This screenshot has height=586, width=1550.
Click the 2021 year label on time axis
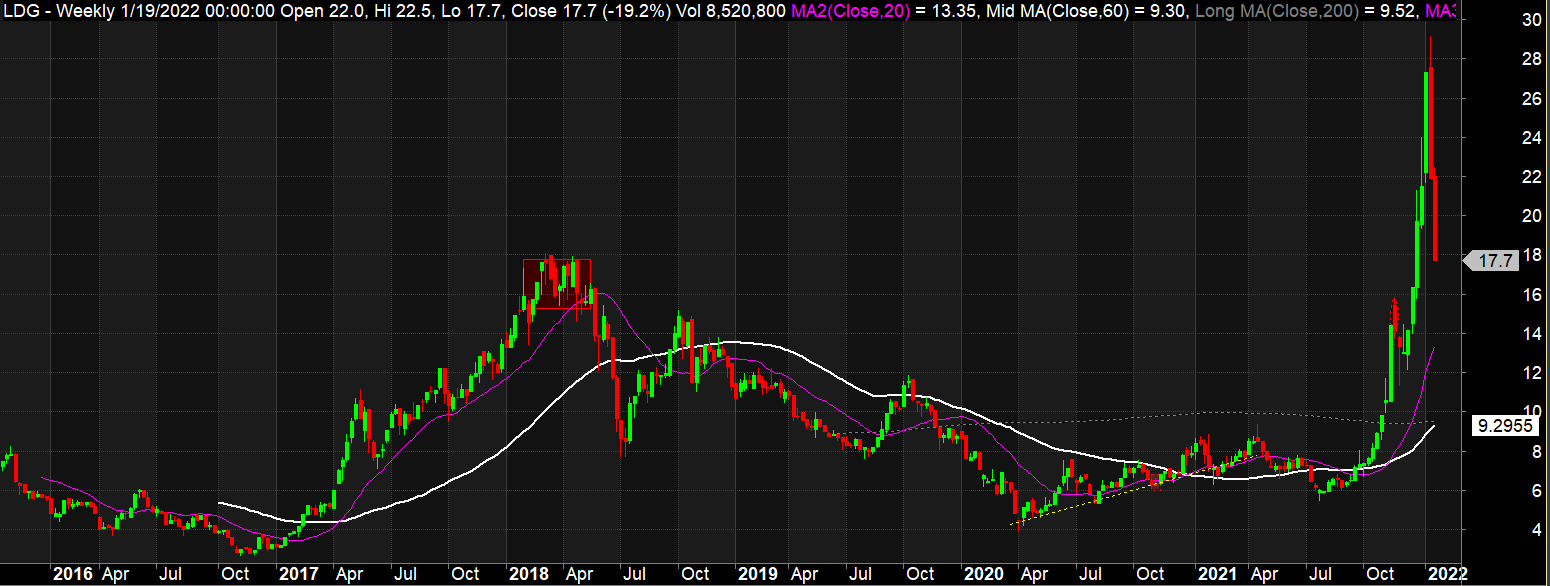coord(1217,574)
